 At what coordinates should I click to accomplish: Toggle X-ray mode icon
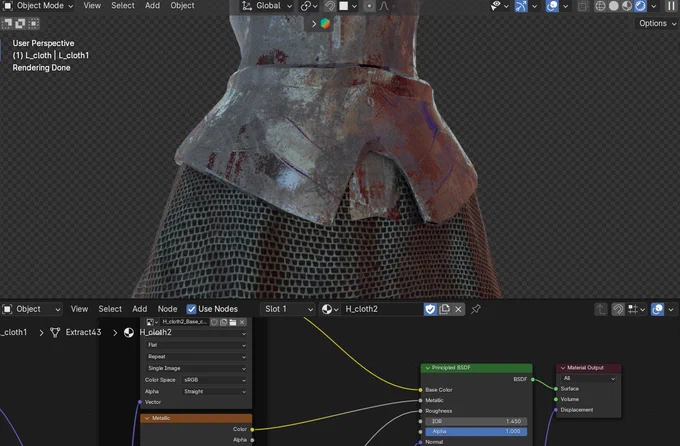583,6
